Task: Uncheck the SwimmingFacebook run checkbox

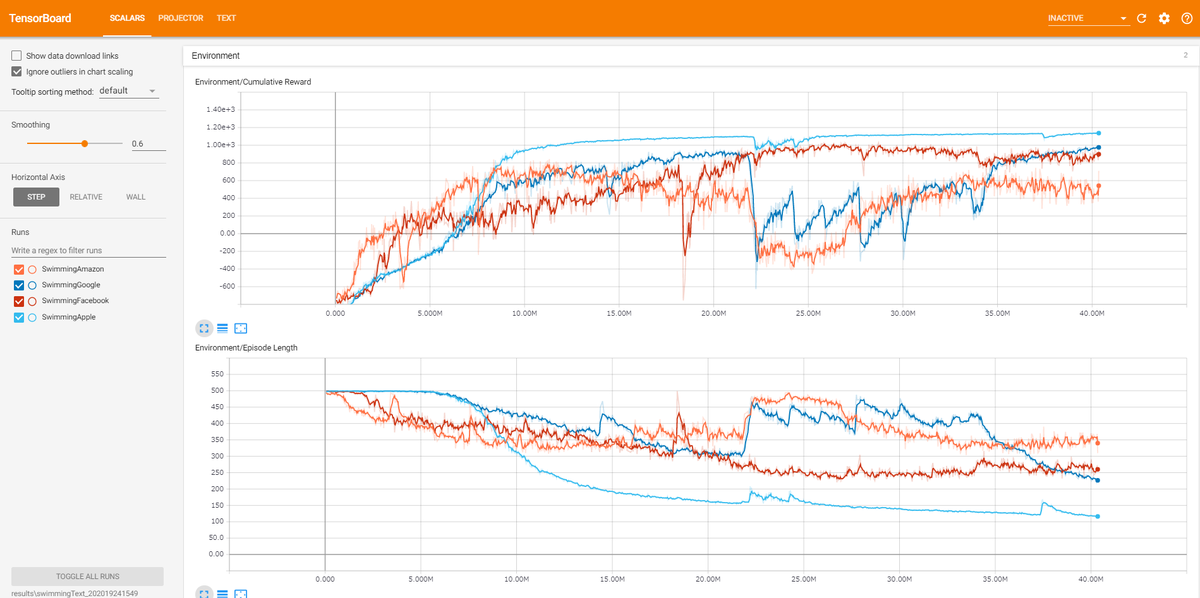Action: pos(17,301)
